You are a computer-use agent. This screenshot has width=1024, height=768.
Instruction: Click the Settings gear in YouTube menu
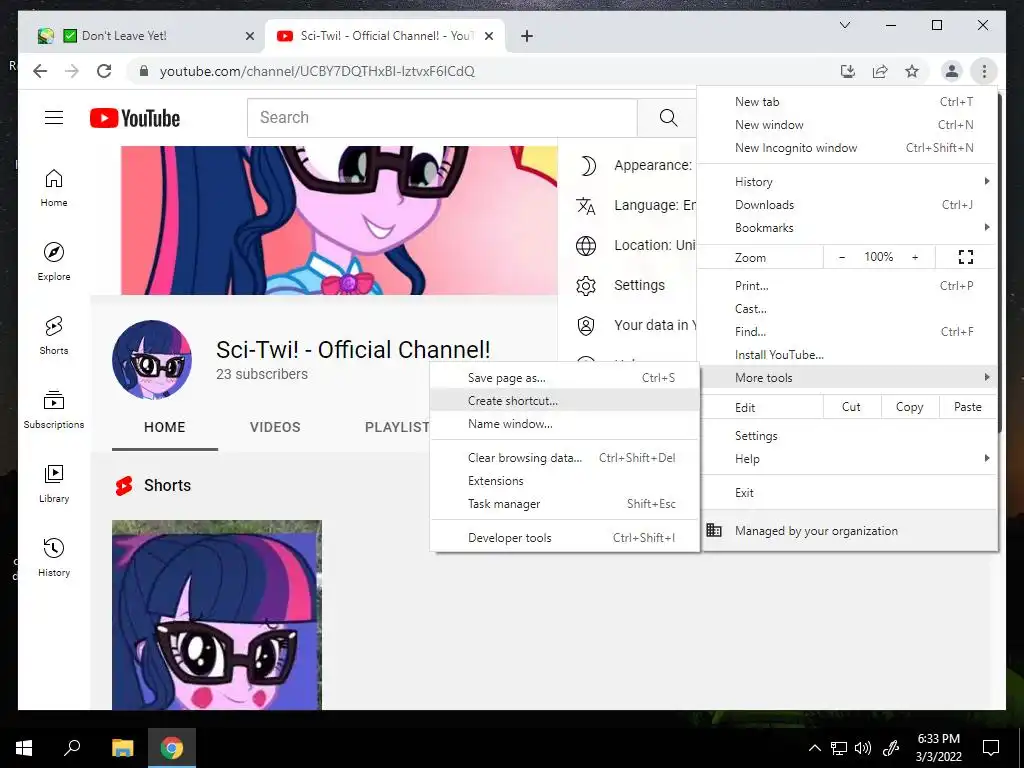(x=586, y=285)
